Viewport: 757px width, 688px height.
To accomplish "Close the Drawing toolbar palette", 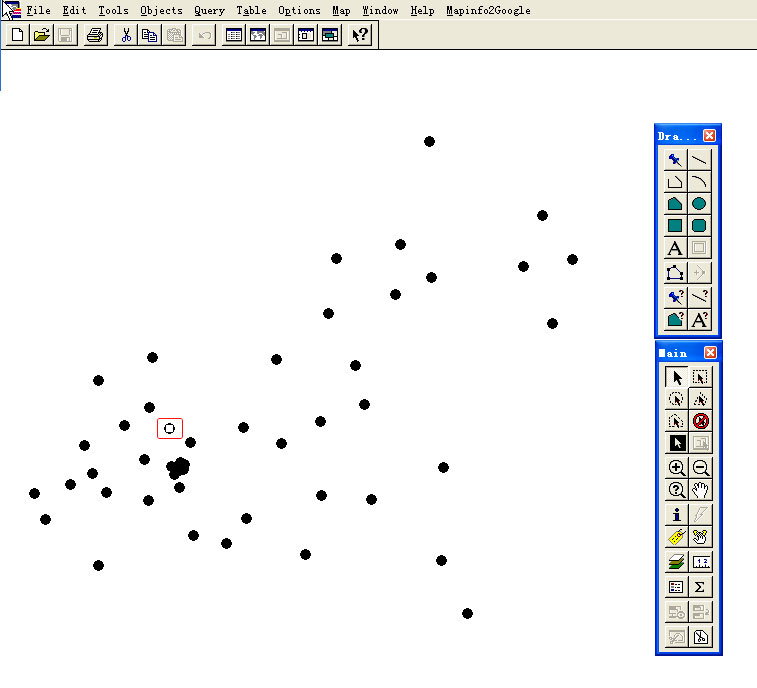I will 709,136.
